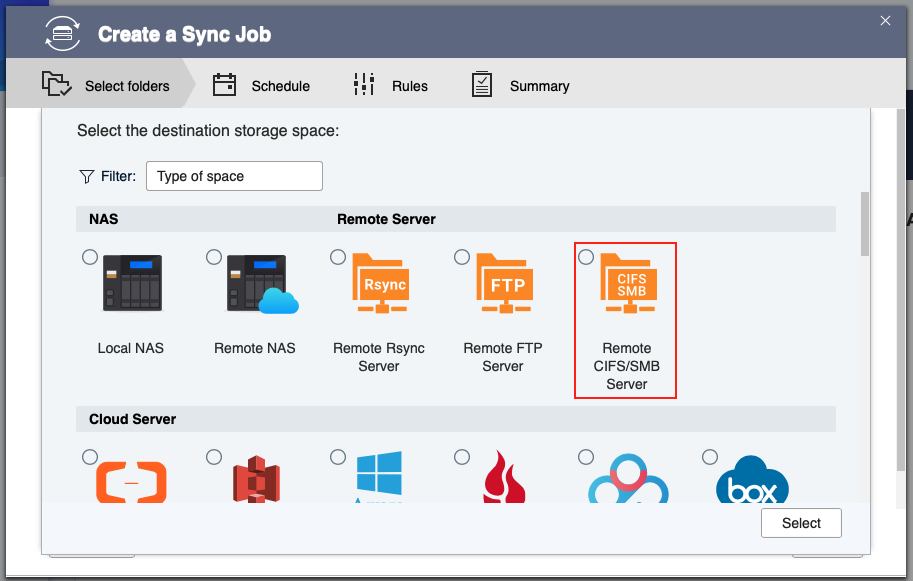The height and width of the screenshot is (581, 913).
Task: Go to the Schedule step tab
Action: click(x=262, y=86)
